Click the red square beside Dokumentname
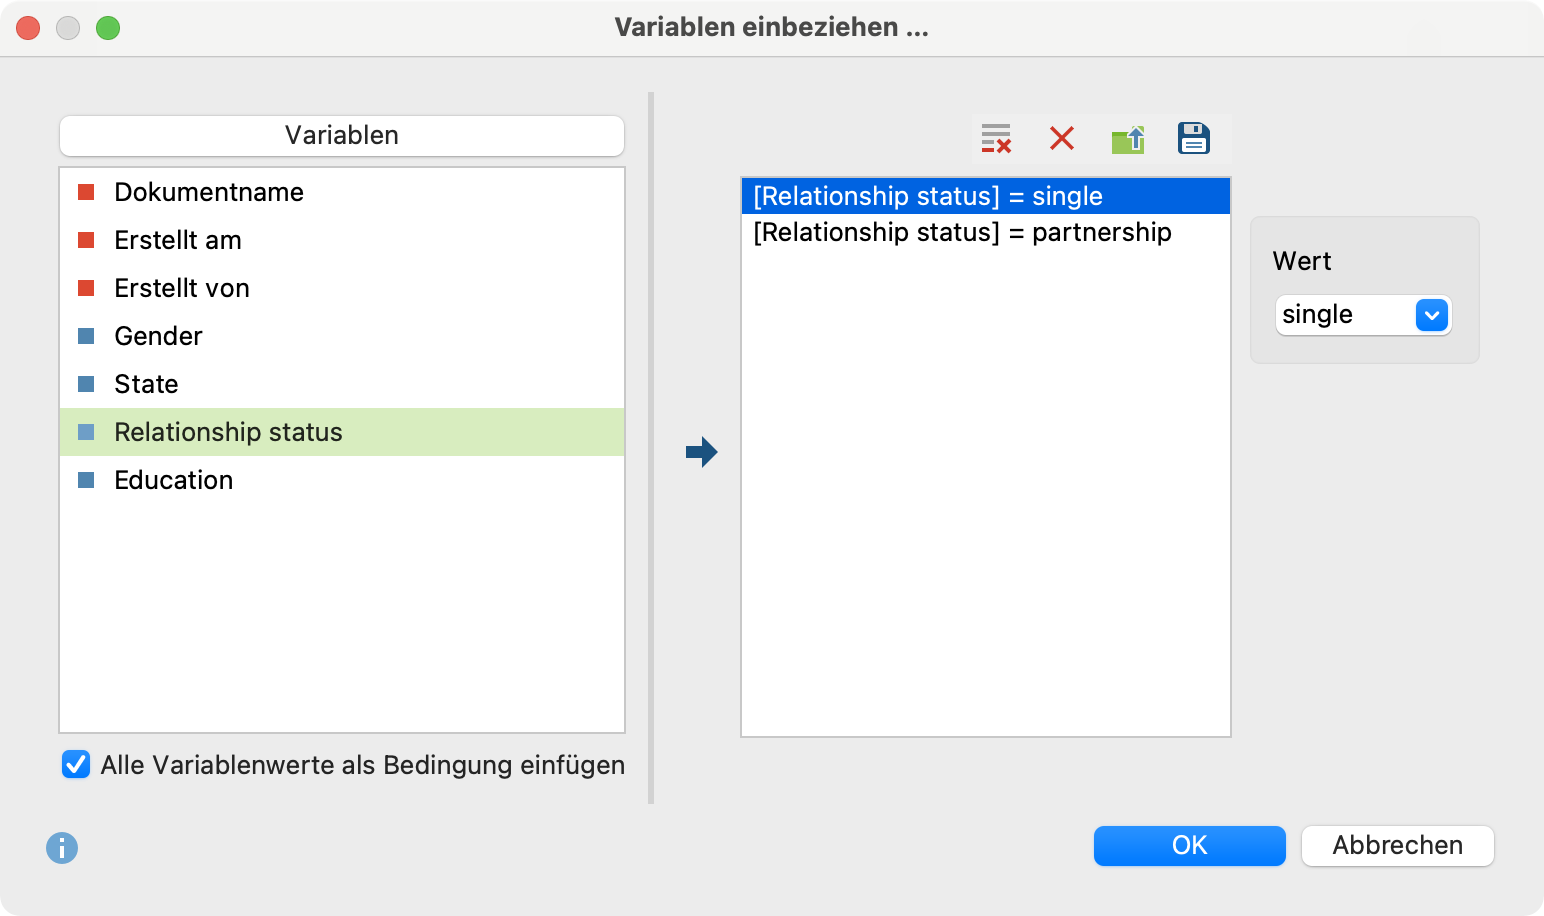1544x916 pixels. point(86,192)
